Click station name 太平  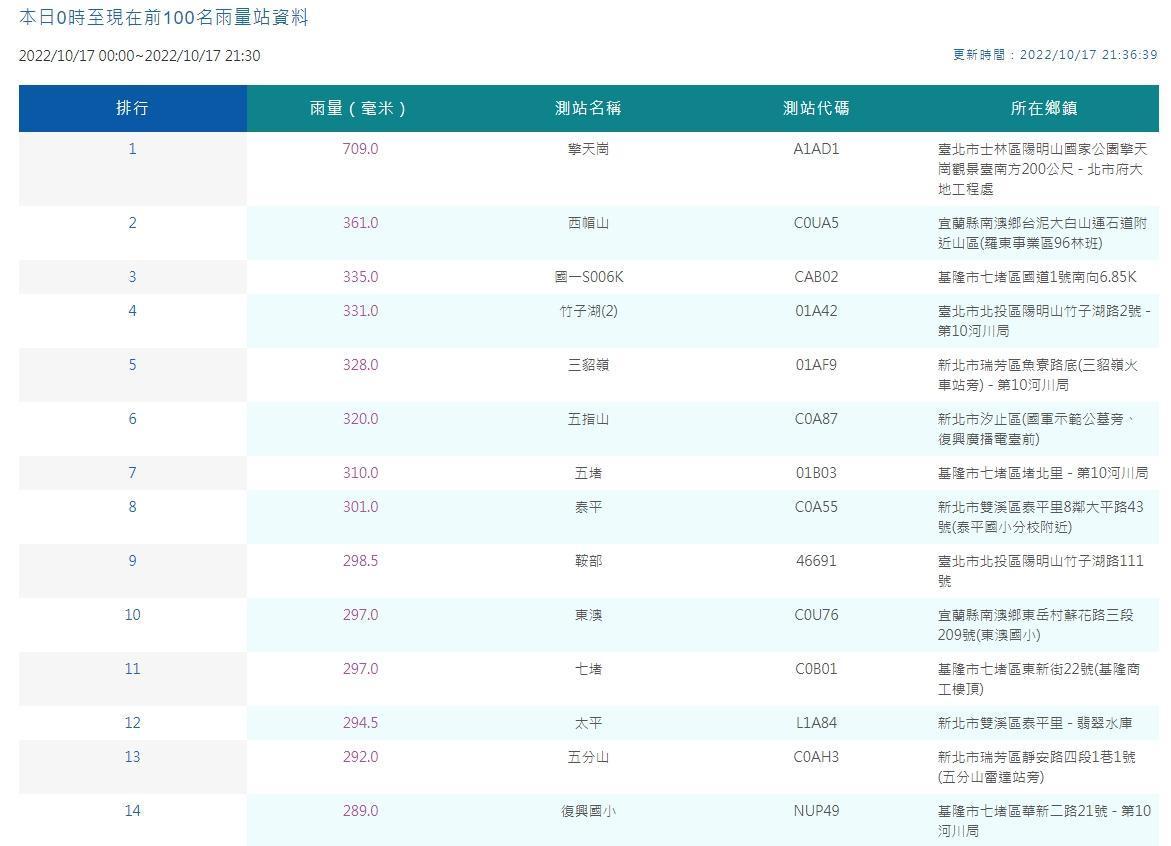coord(588,723)
